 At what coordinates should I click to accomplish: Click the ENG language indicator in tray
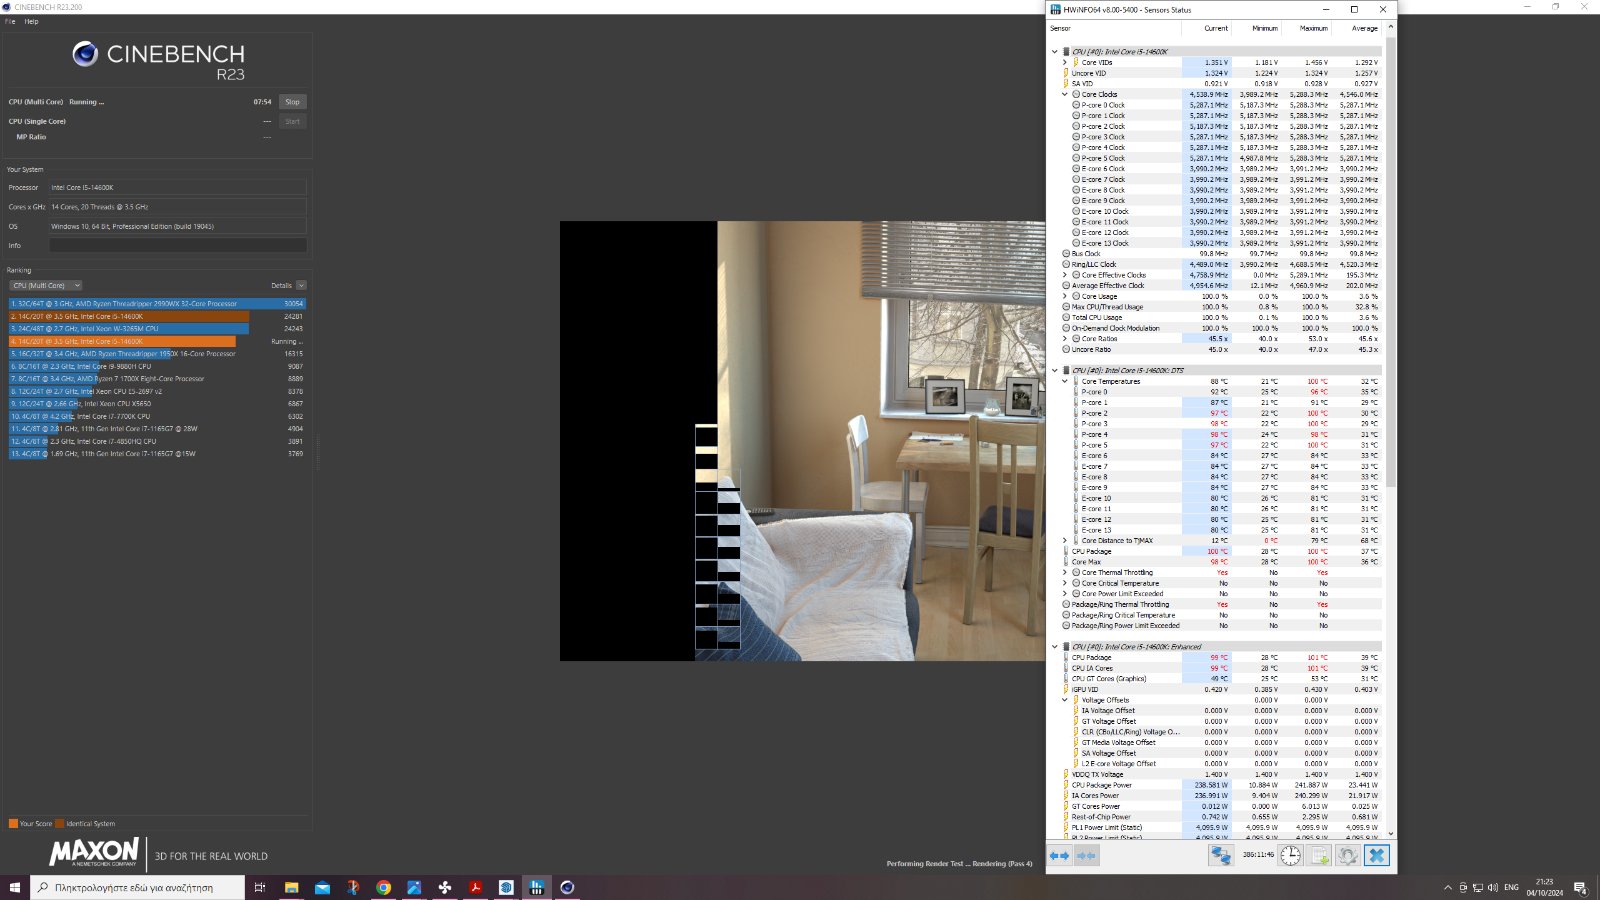pyautogui.click(x=1511, y=887)
